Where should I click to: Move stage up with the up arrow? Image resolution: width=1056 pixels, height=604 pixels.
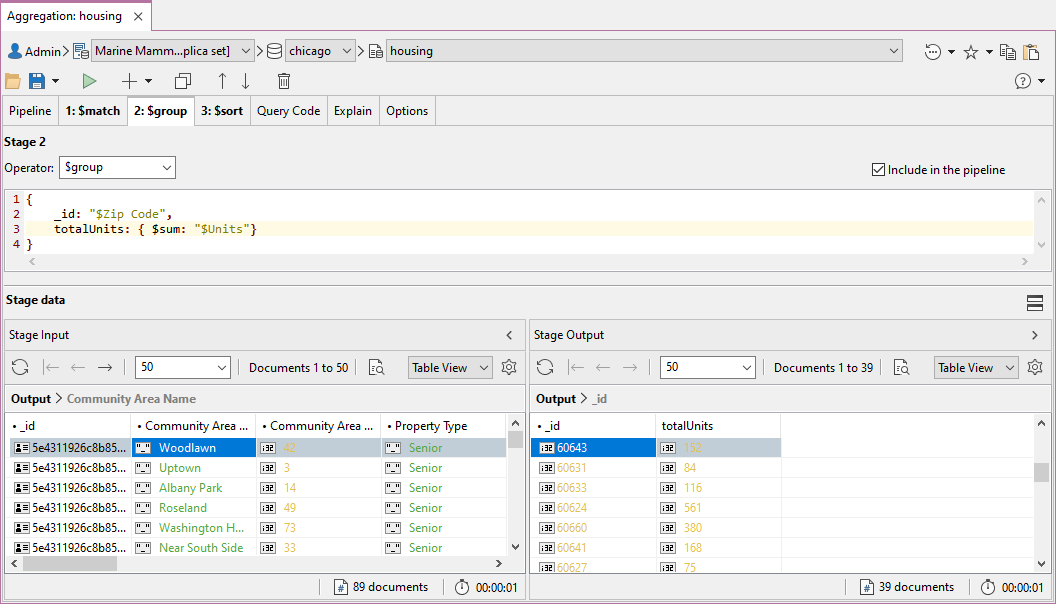[222, 81]
